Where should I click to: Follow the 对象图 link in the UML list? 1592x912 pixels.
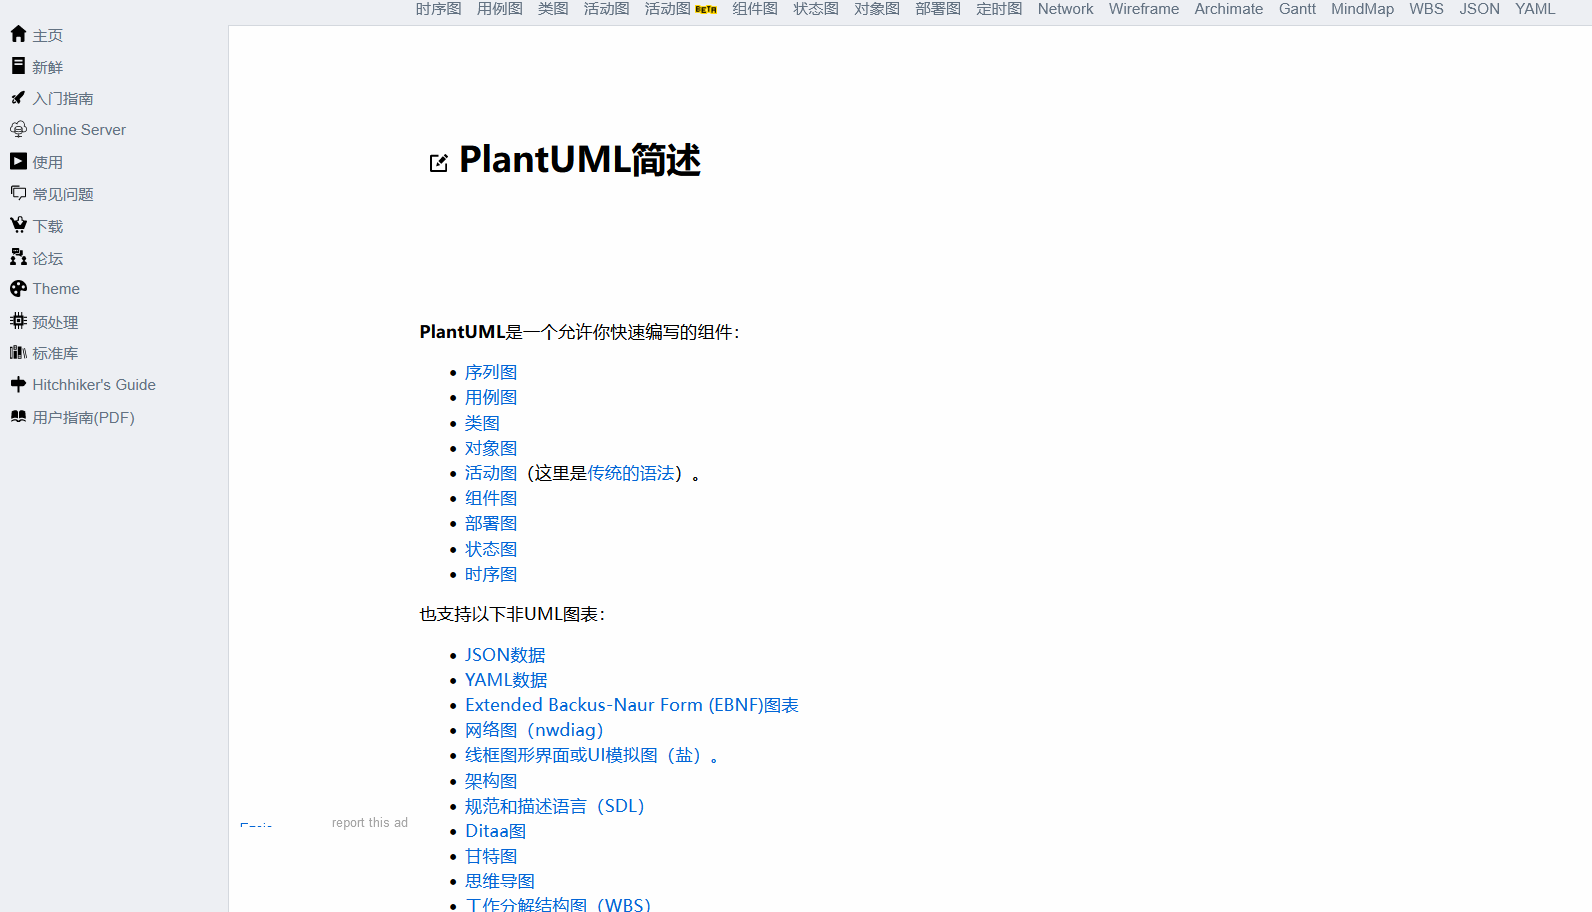click(x=491, y=448)
